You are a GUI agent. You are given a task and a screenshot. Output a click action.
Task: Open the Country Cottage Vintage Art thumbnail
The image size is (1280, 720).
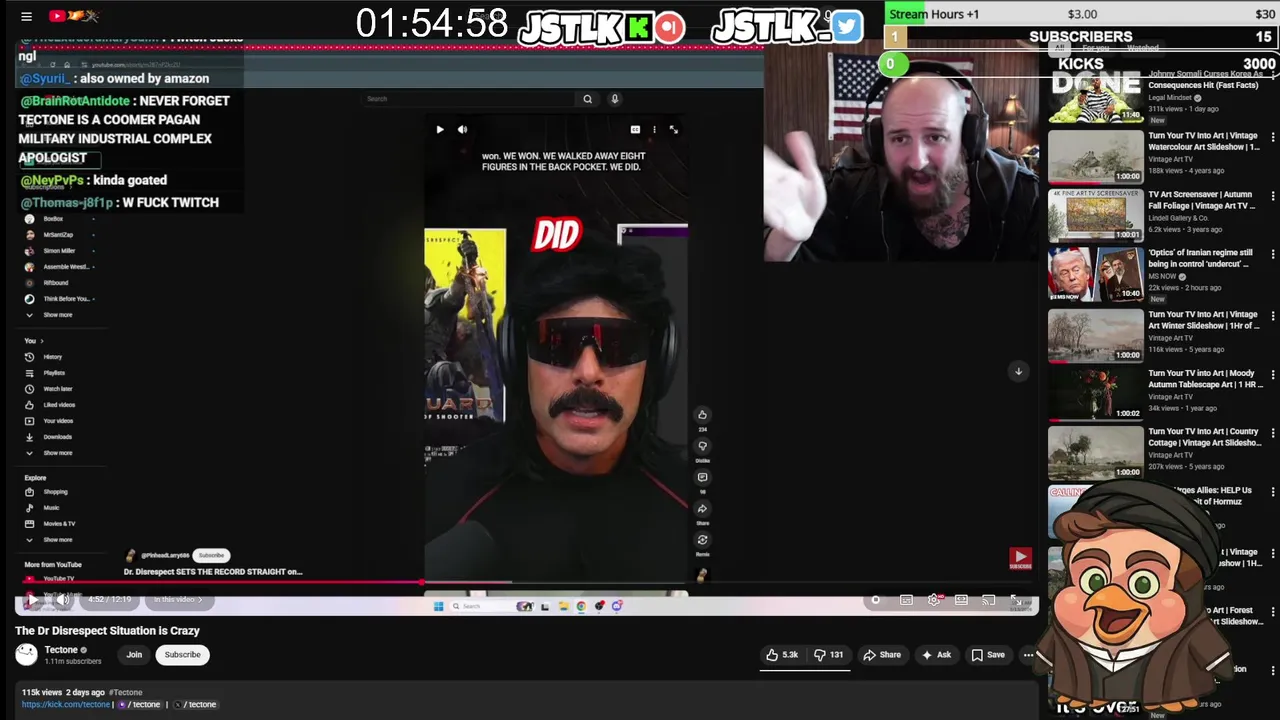[1095, 452]
